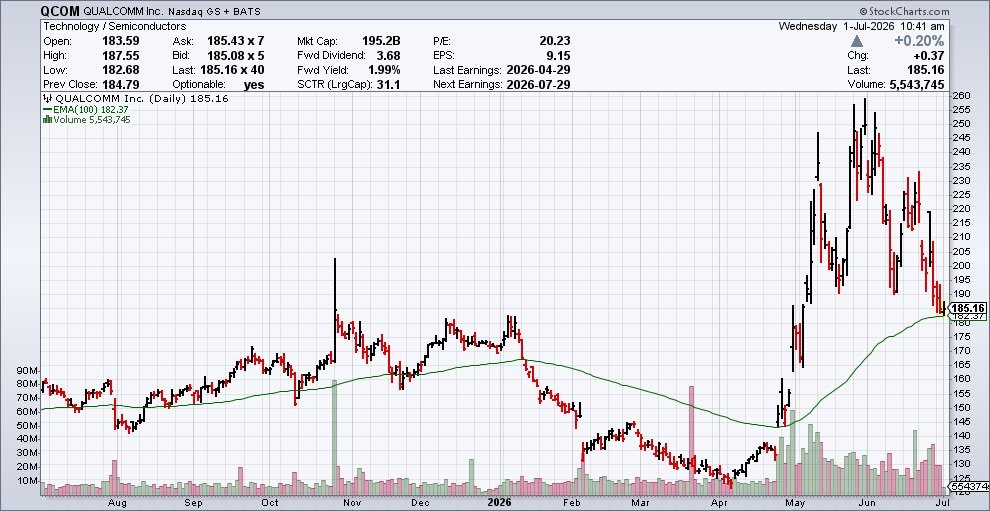Image resolution: width=990 pixels, height=511 pixels.
Task: Click the QUALCOMM Inc. company name in the header
Action: click(122, 12)
